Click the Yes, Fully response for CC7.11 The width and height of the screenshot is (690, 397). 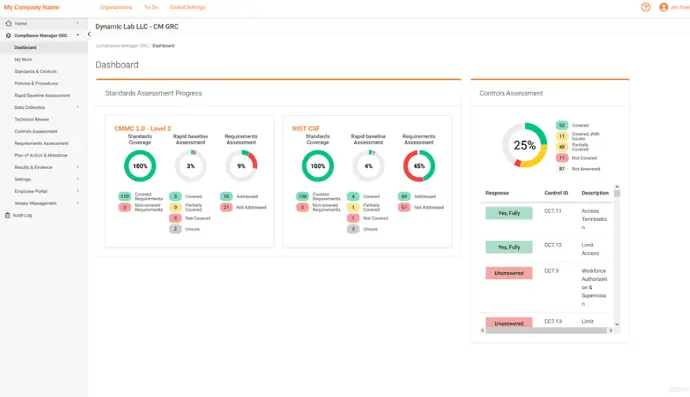coord(509,213)
